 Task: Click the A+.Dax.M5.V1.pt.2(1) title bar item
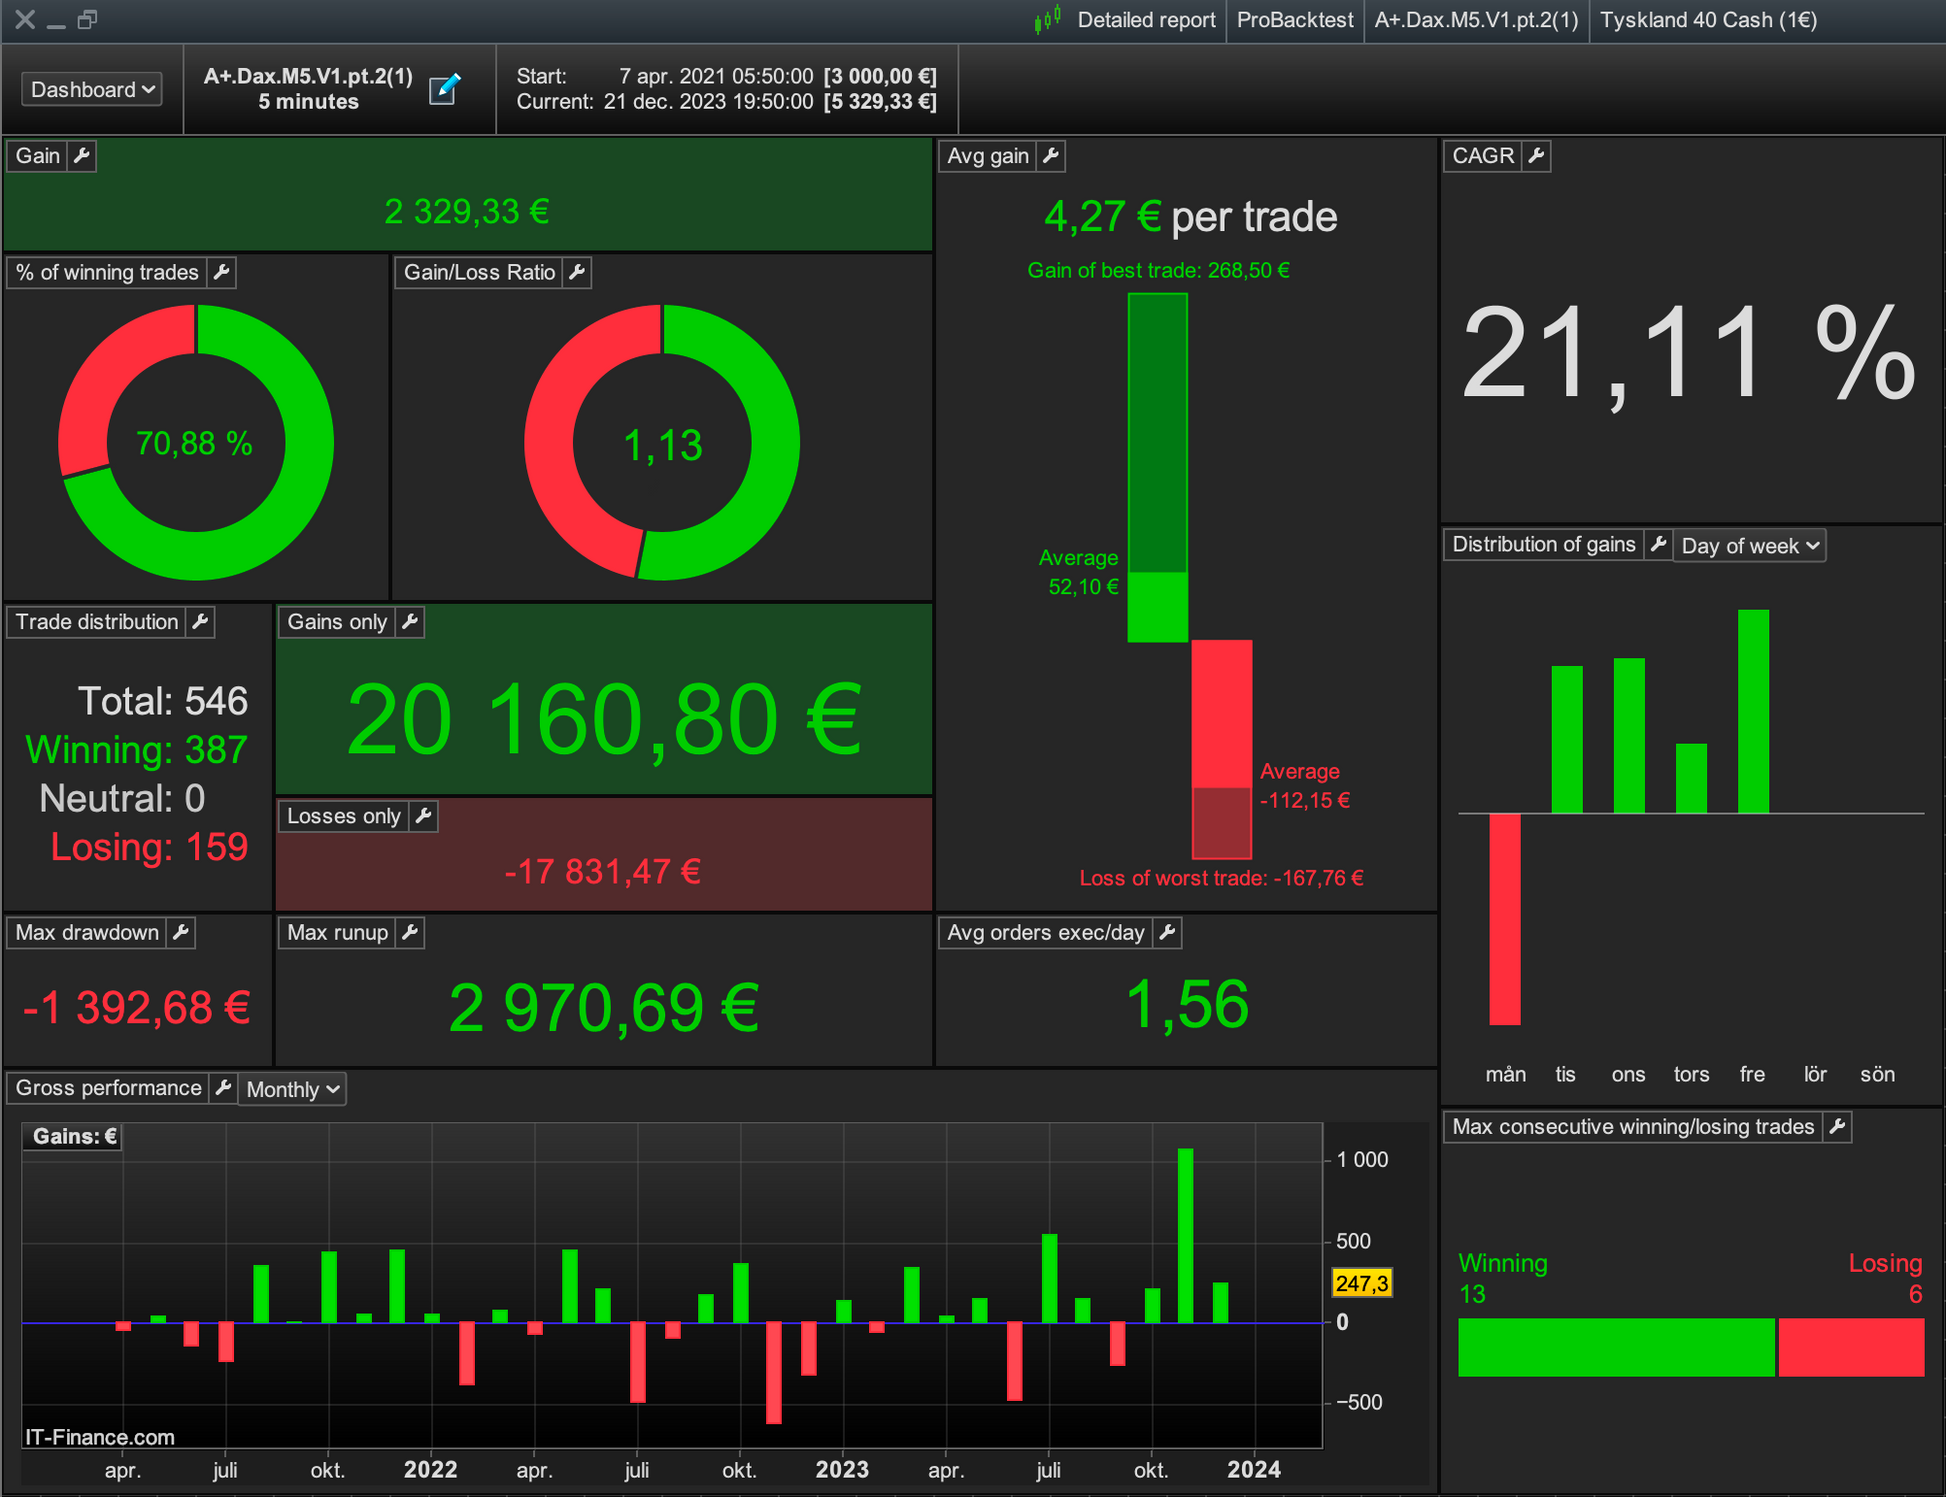(1475, 20)
